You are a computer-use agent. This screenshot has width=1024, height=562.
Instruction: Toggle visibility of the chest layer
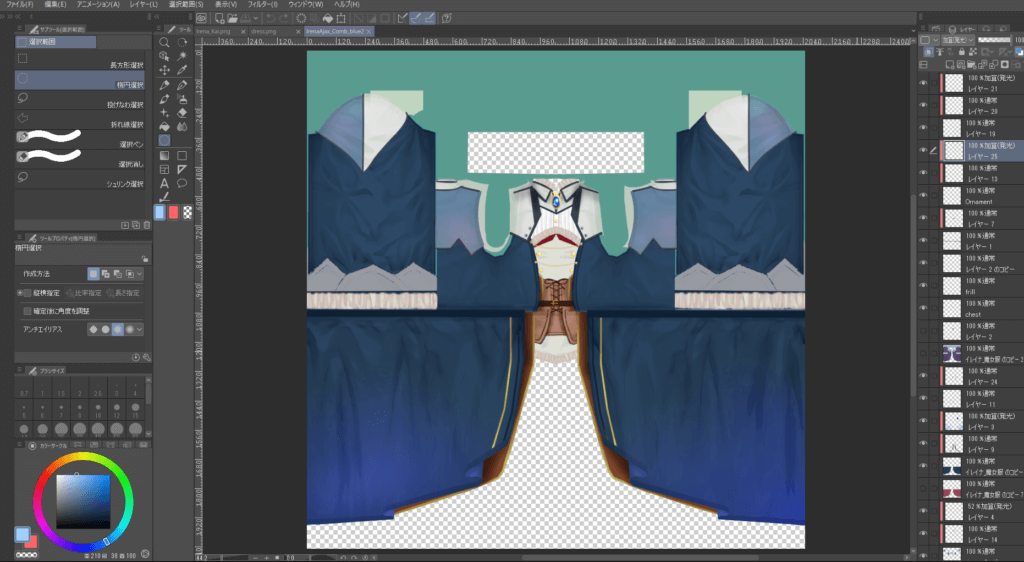tap(923, 308)
